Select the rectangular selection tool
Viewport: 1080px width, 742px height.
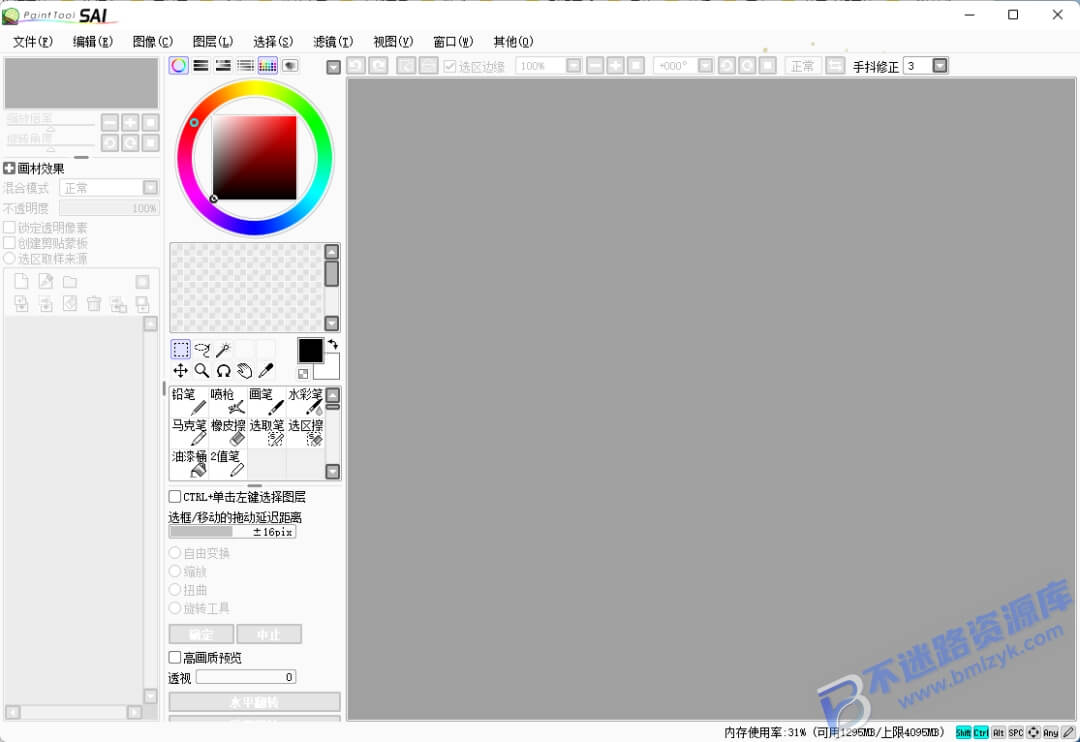pos(180,349)
